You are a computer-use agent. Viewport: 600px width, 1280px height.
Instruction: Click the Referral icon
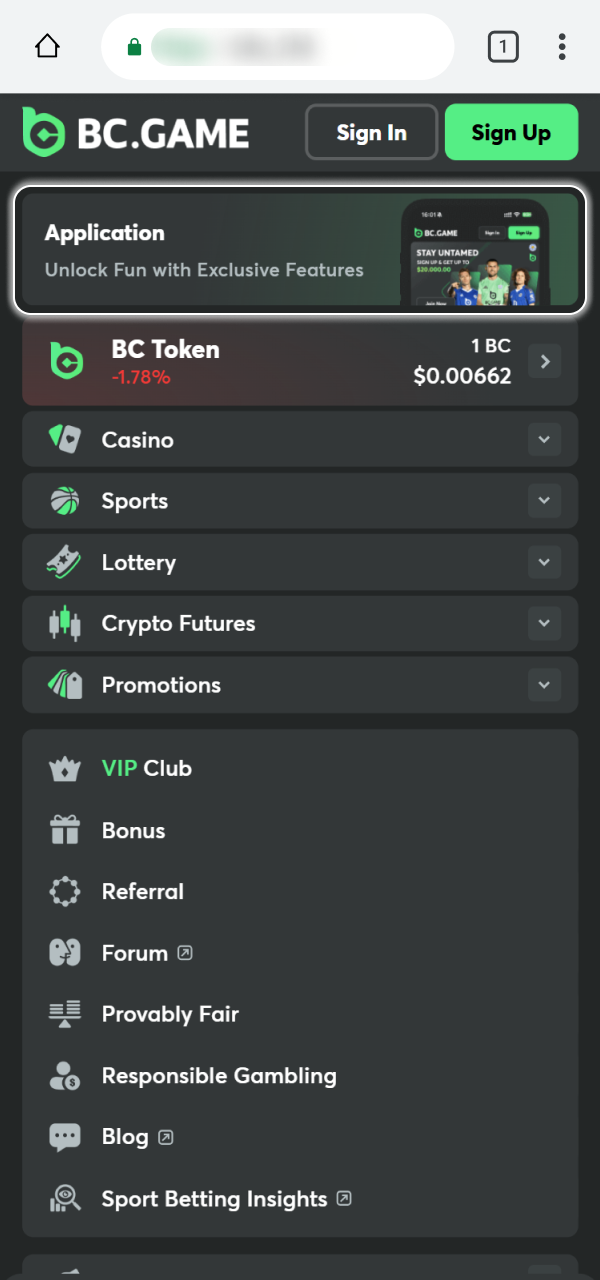coord(64,891)
